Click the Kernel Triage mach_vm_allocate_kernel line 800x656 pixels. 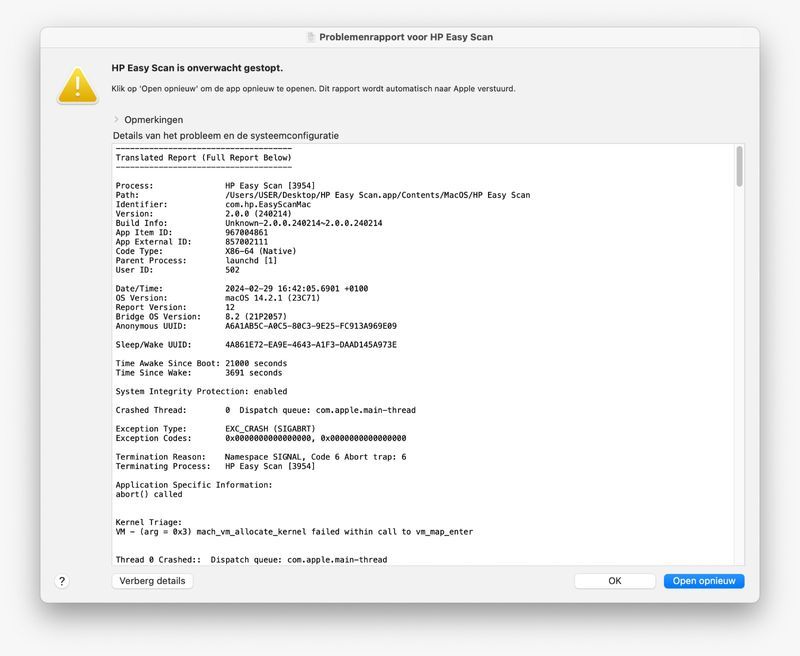[x=294, y=532]
